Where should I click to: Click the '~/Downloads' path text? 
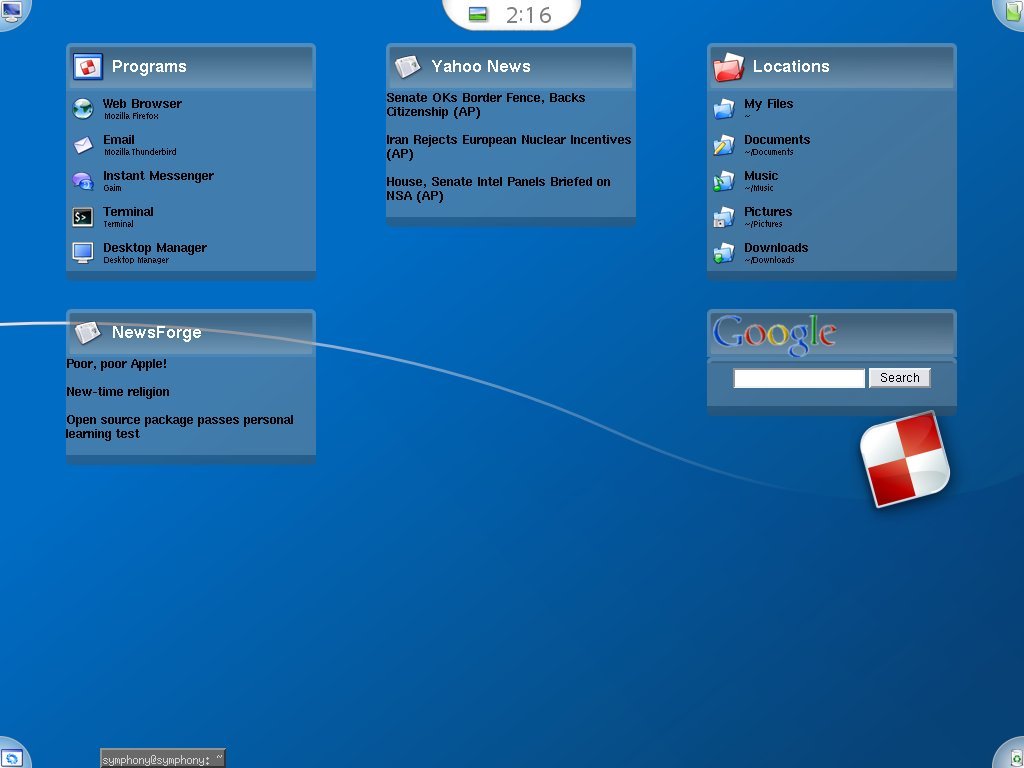pyautogui.click(x=769, y=260)
